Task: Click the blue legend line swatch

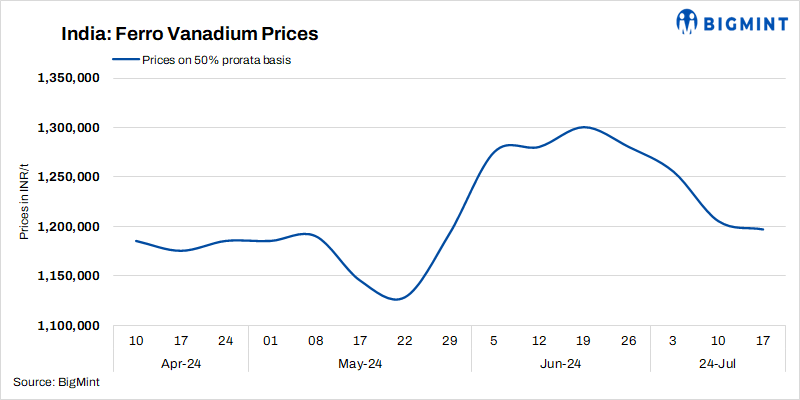Action: pyautogui.click(x=125, y=60)
